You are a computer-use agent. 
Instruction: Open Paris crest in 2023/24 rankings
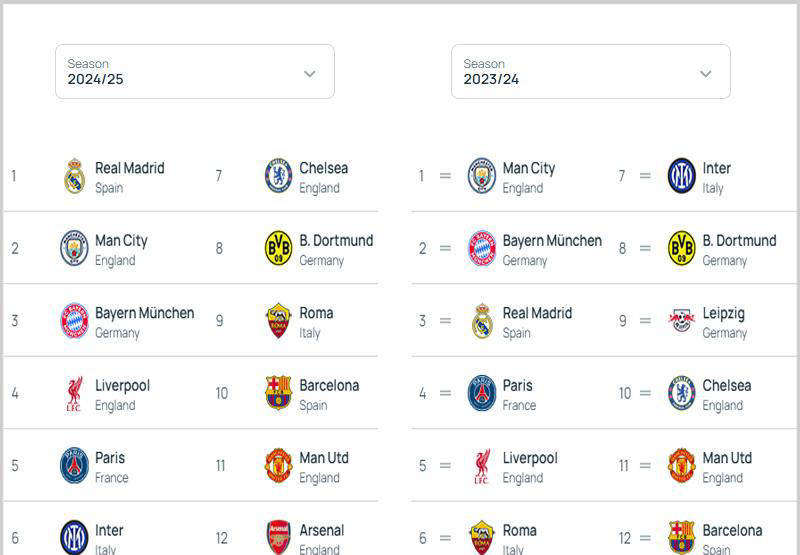(482, 394)
